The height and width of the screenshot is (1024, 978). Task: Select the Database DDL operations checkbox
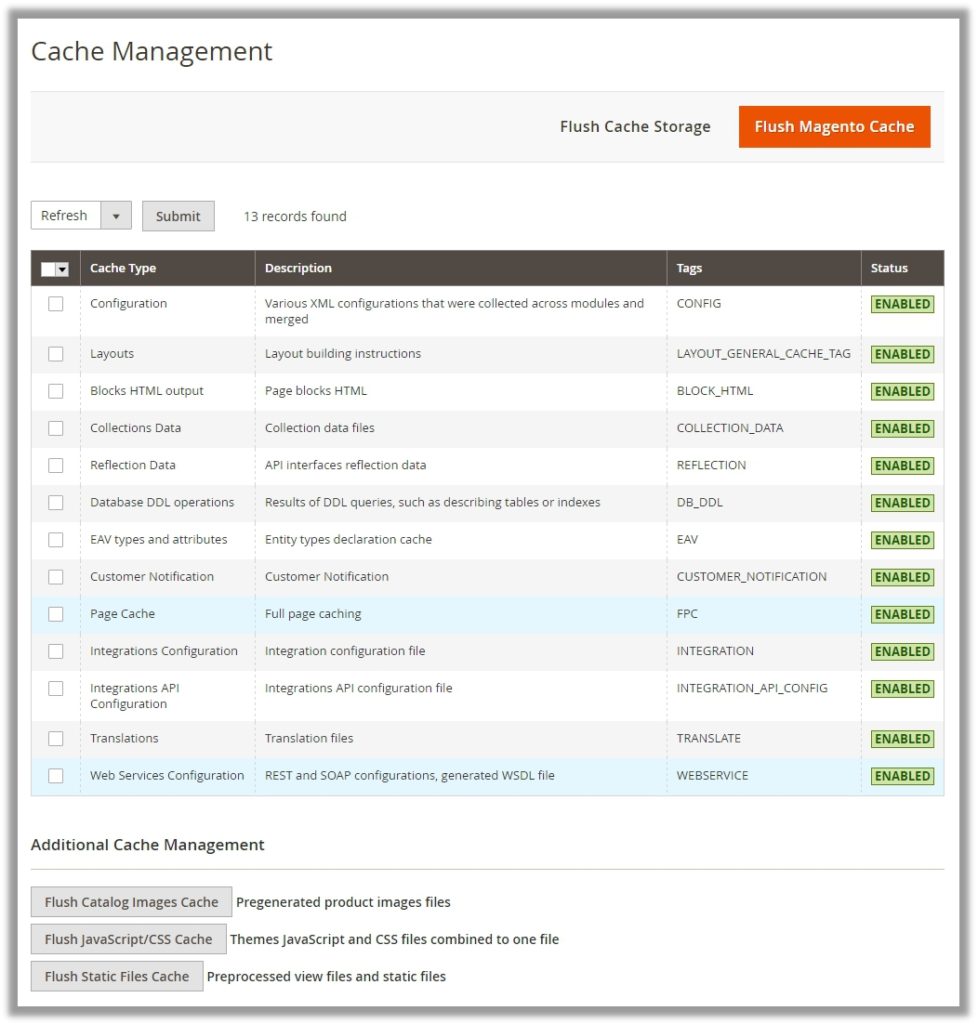(x=56, y=502)
